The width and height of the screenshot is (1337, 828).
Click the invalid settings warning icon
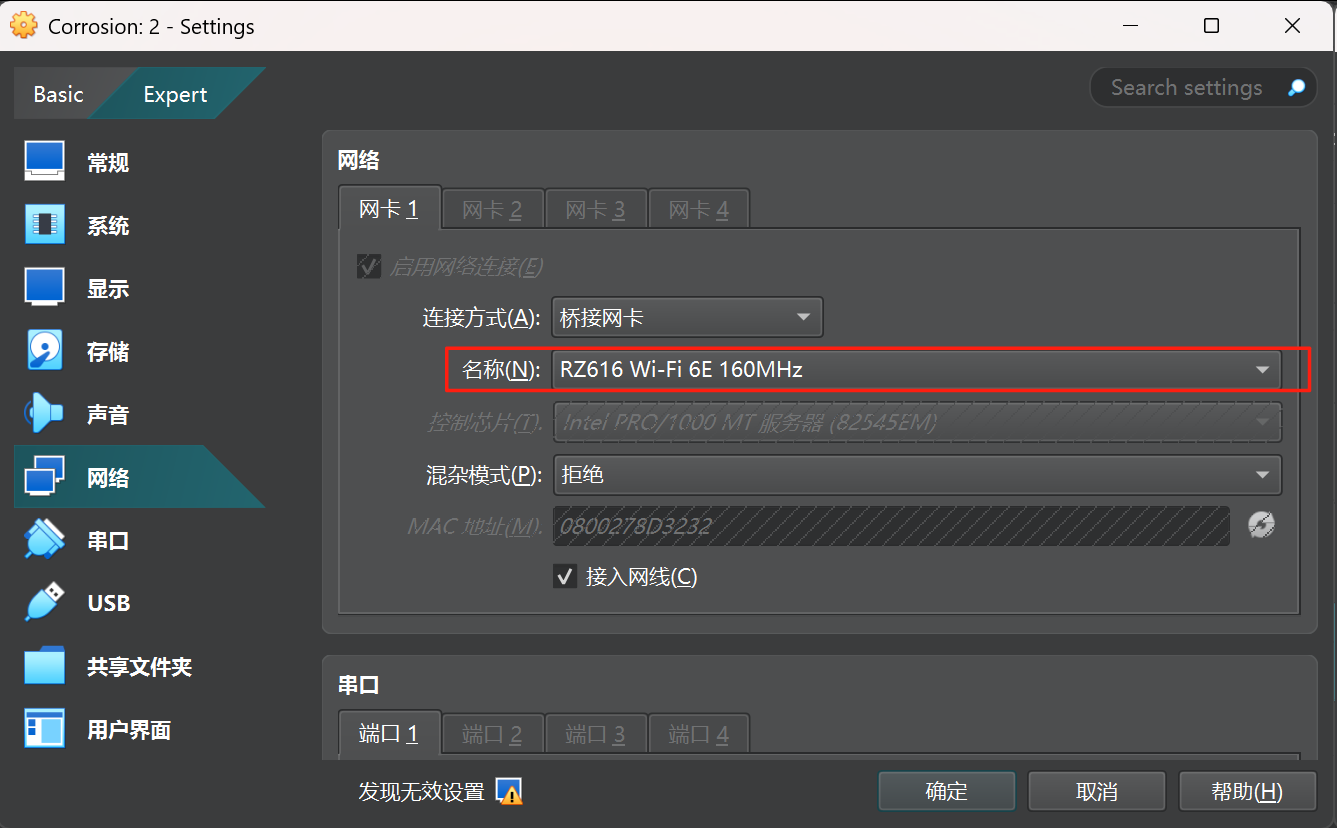coord(509,792)
